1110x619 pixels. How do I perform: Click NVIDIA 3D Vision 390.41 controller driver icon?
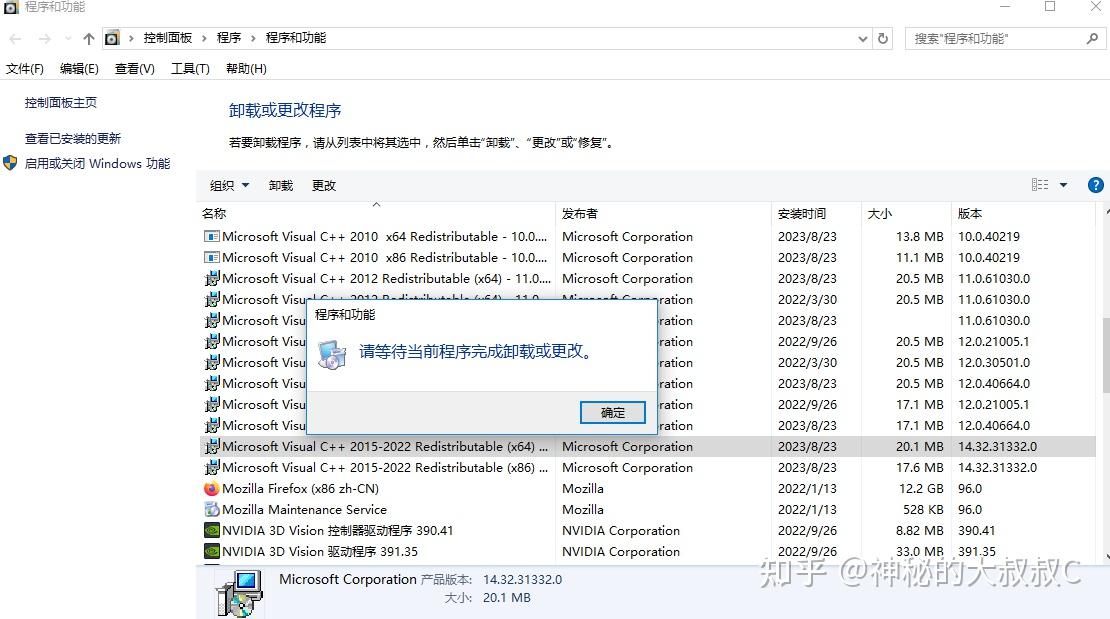click(211, 530)
